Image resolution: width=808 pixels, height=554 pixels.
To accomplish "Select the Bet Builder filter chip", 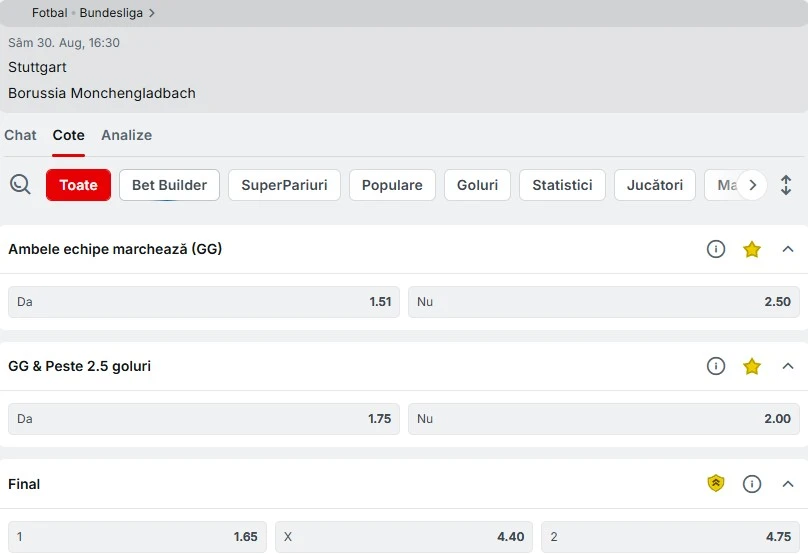I will 169,185.
